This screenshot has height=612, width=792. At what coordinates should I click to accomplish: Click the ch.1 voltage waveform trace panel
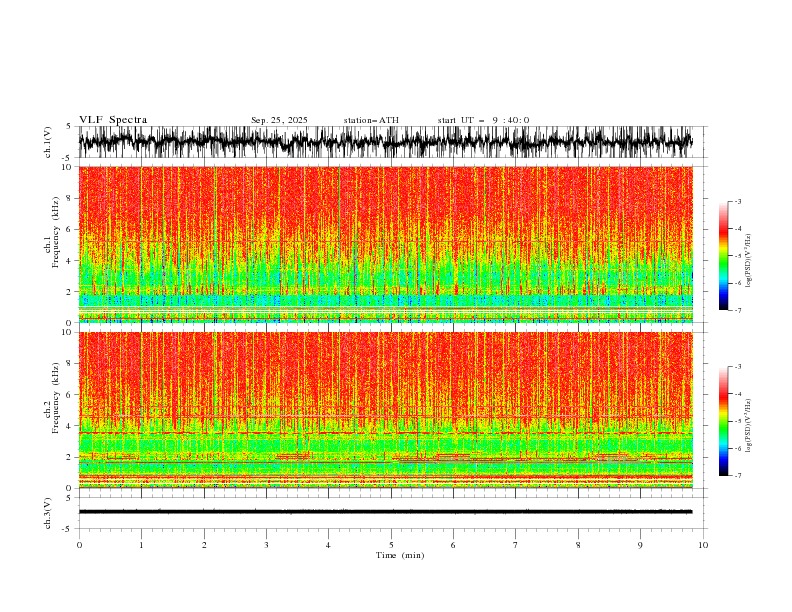[x=386, y=142]
